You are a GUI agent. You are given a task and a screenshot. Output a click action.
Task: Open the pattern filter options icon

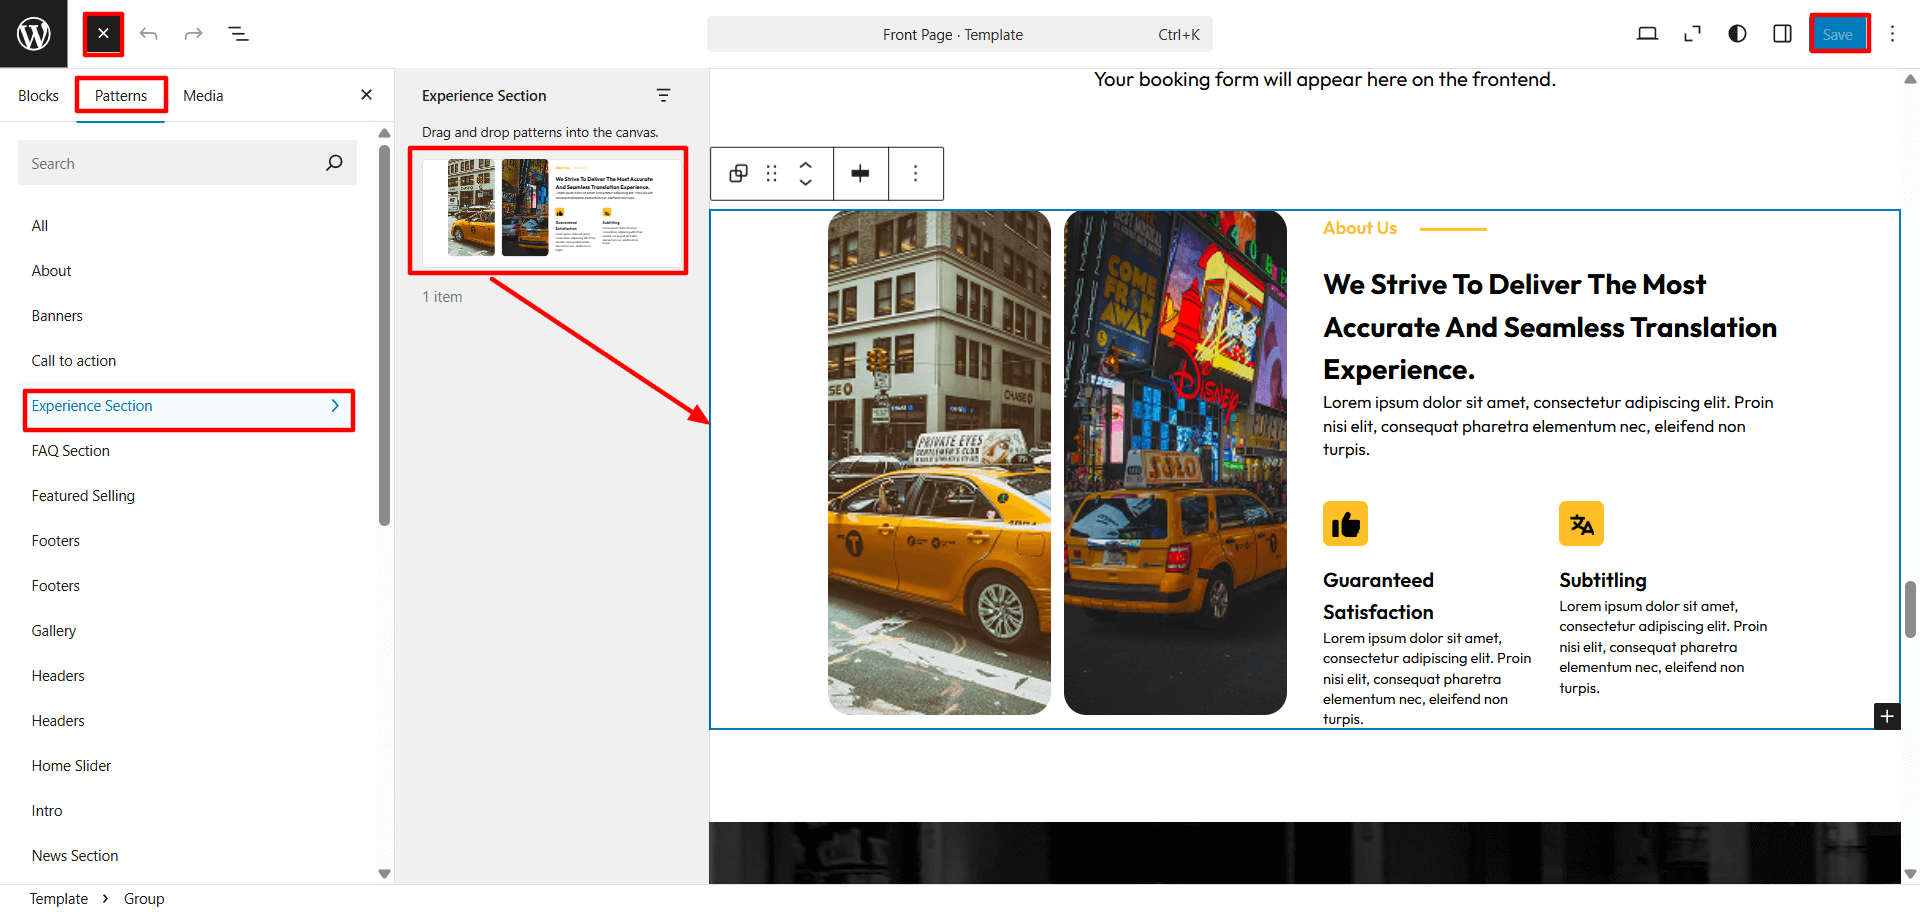point(663,95)
